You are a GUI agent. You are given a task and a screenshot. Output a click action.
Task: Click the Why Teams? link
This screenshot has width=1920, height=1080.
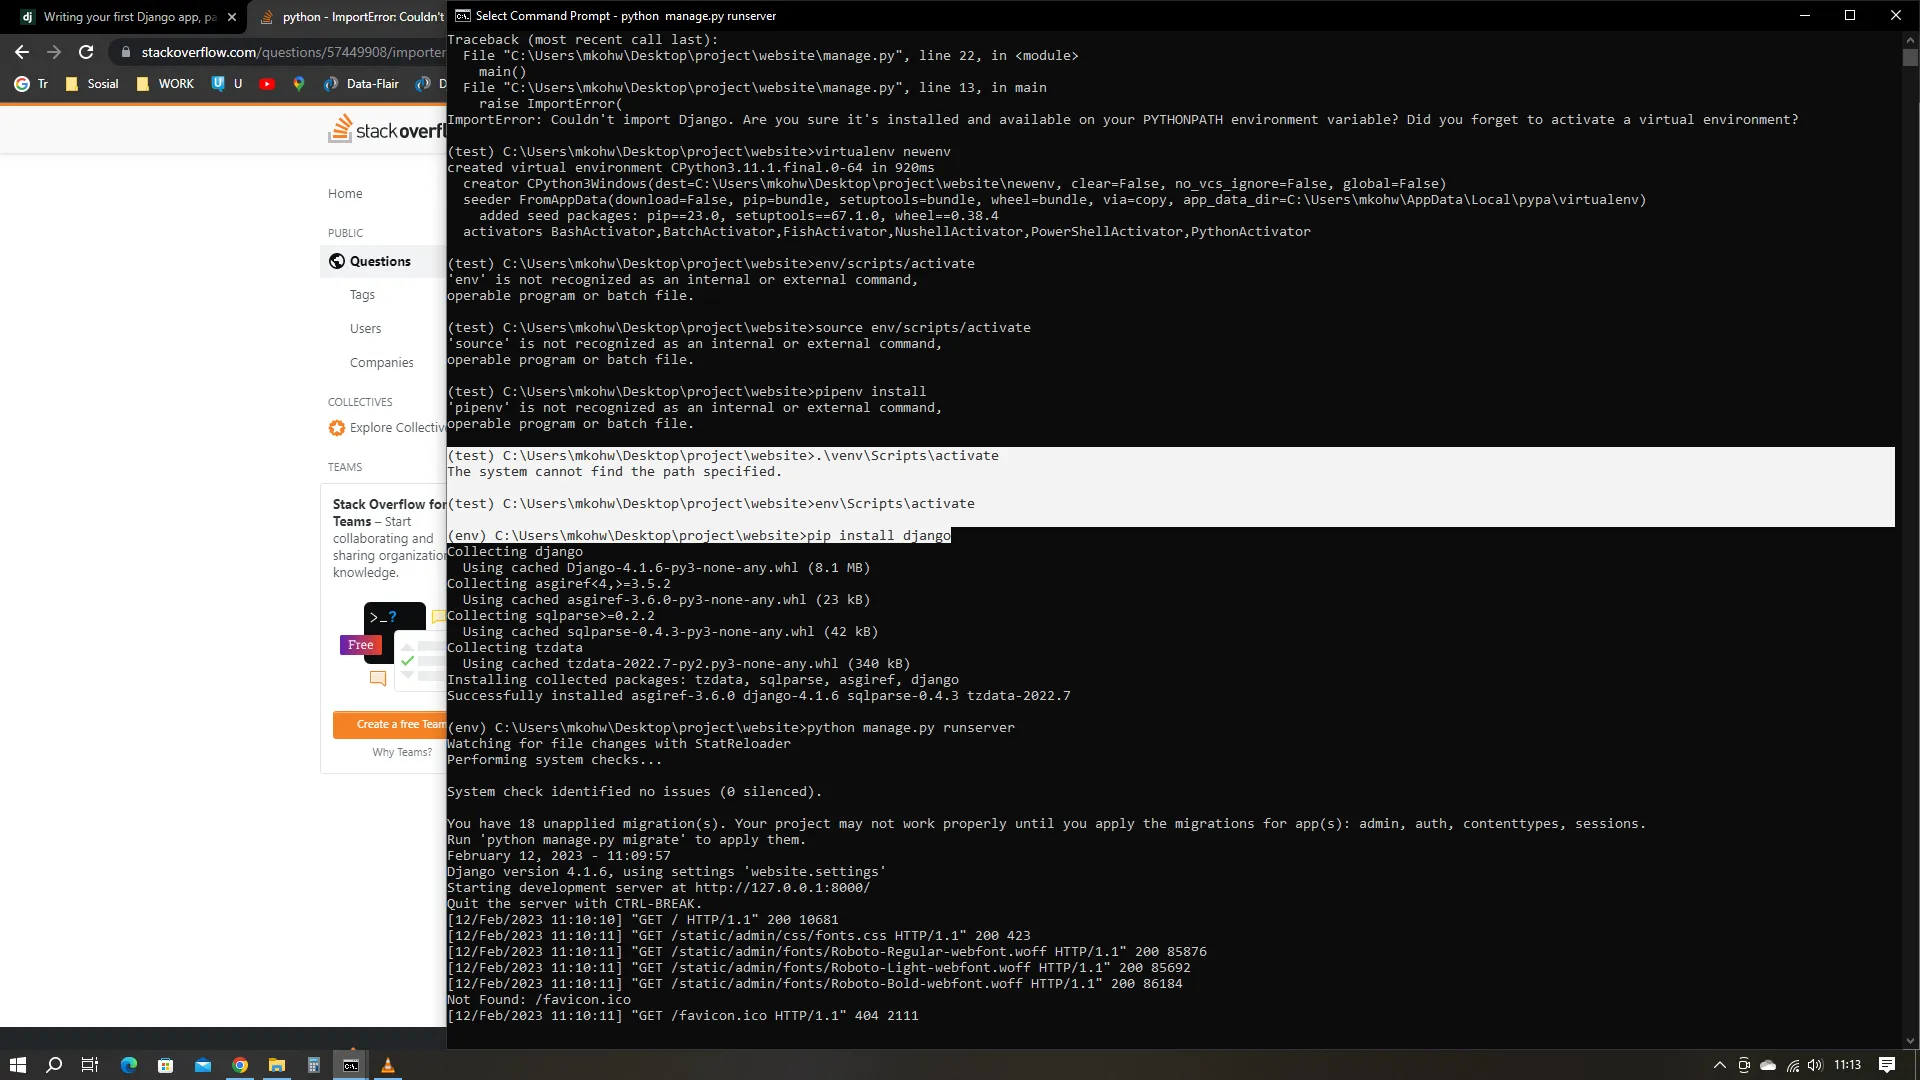coord(402,752)
